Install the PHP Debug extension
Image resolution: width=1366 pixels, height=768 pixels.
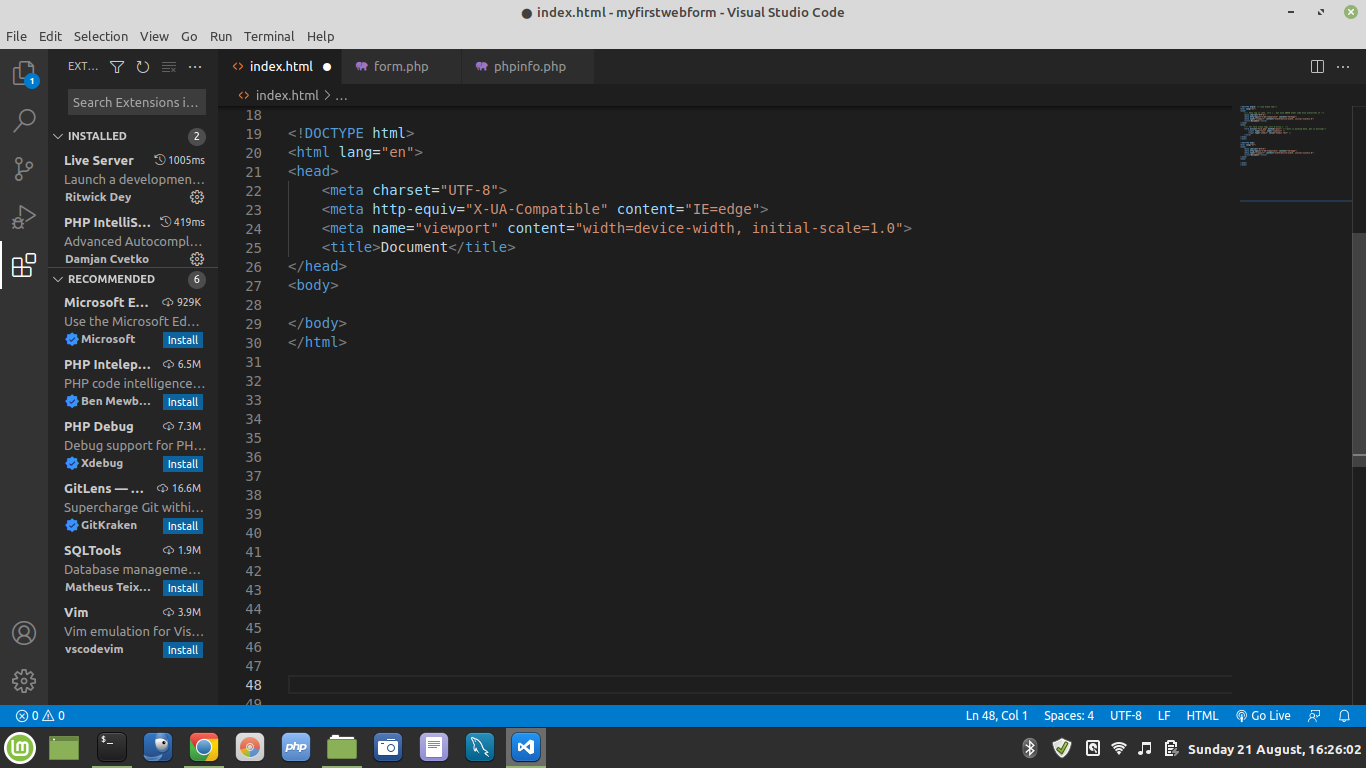point(183,464)
